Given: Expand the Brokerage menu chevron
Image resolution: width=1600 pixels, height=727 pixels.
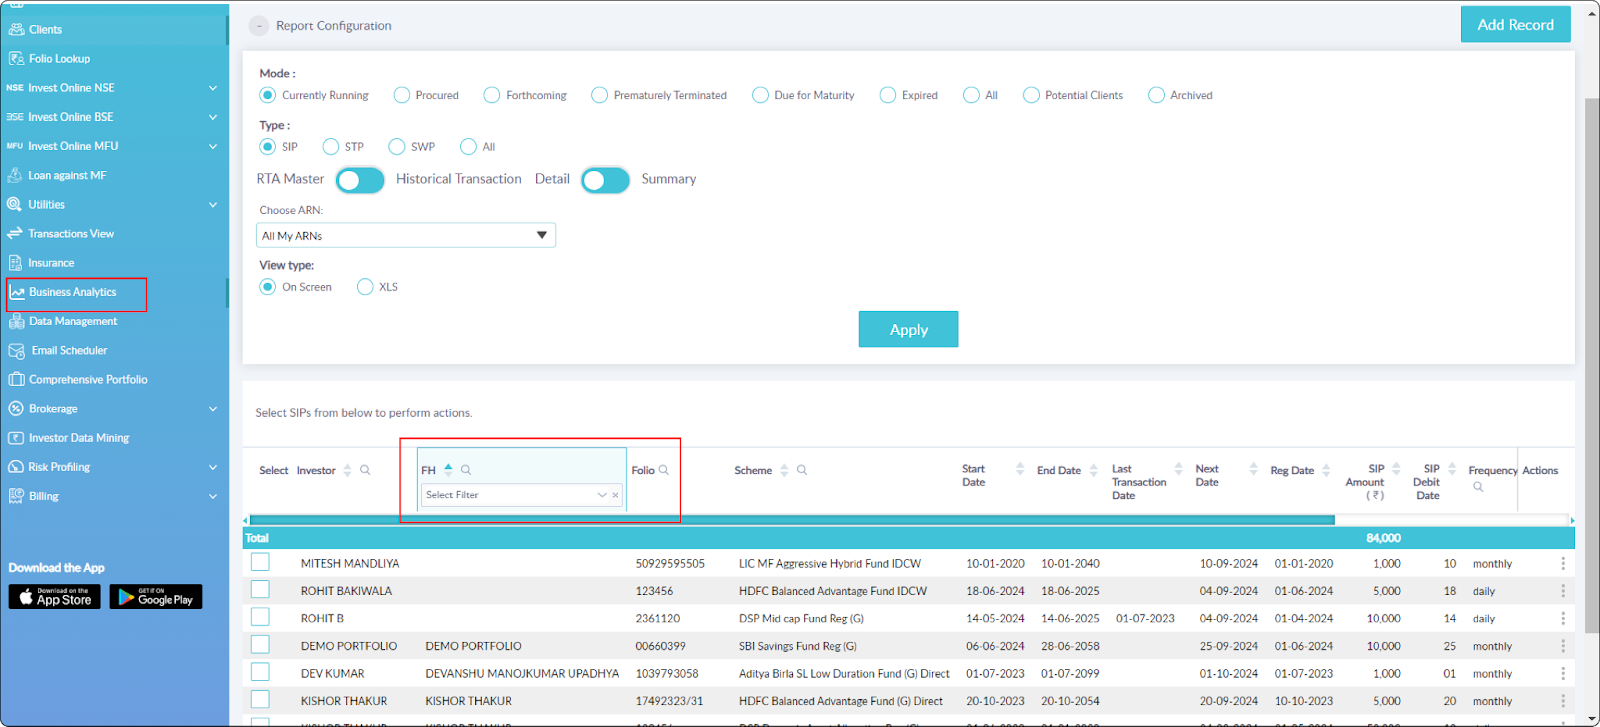Looking at the screenshot, I should pos(213,408).
